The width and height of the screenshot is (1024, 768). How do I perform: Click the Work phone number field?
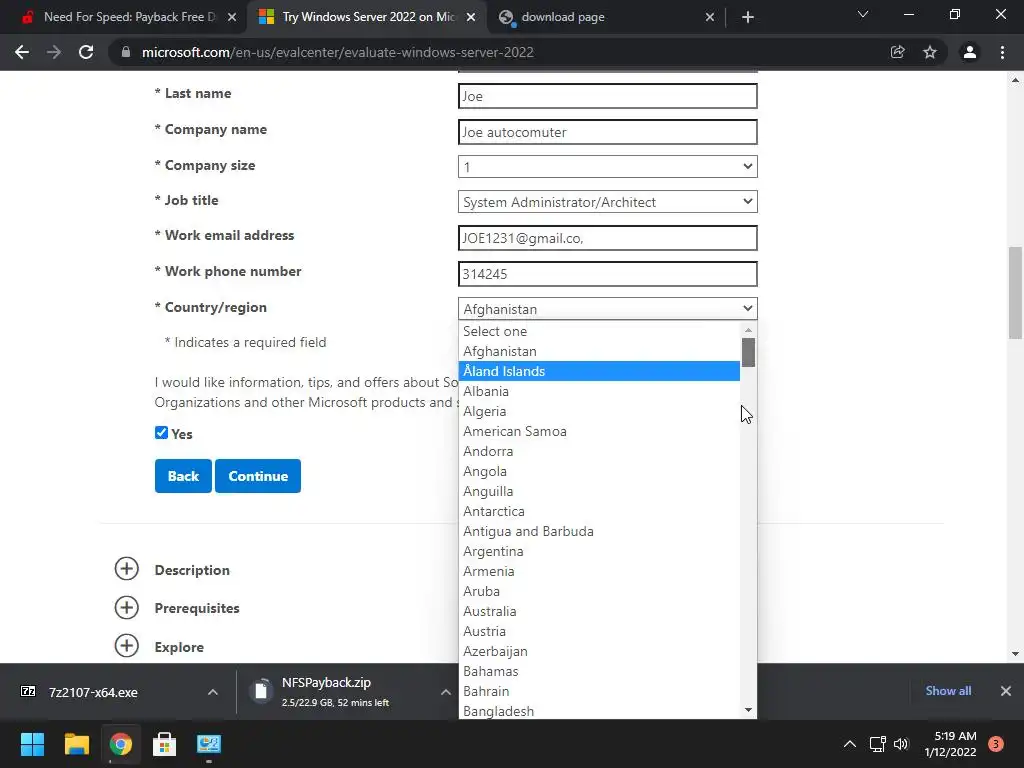point(607,274)
